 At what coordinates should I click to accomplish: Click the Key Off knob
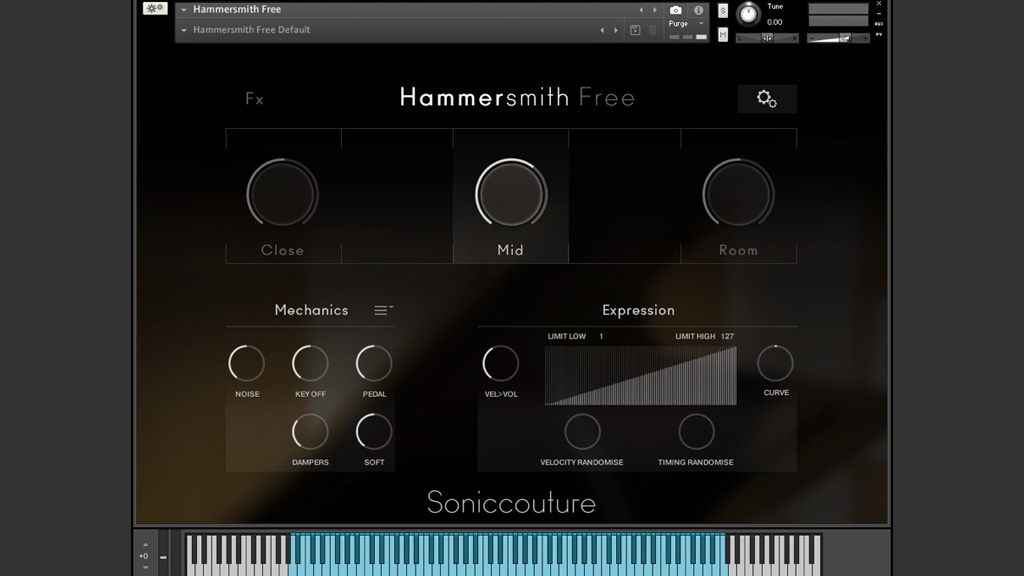pos(310,363)
